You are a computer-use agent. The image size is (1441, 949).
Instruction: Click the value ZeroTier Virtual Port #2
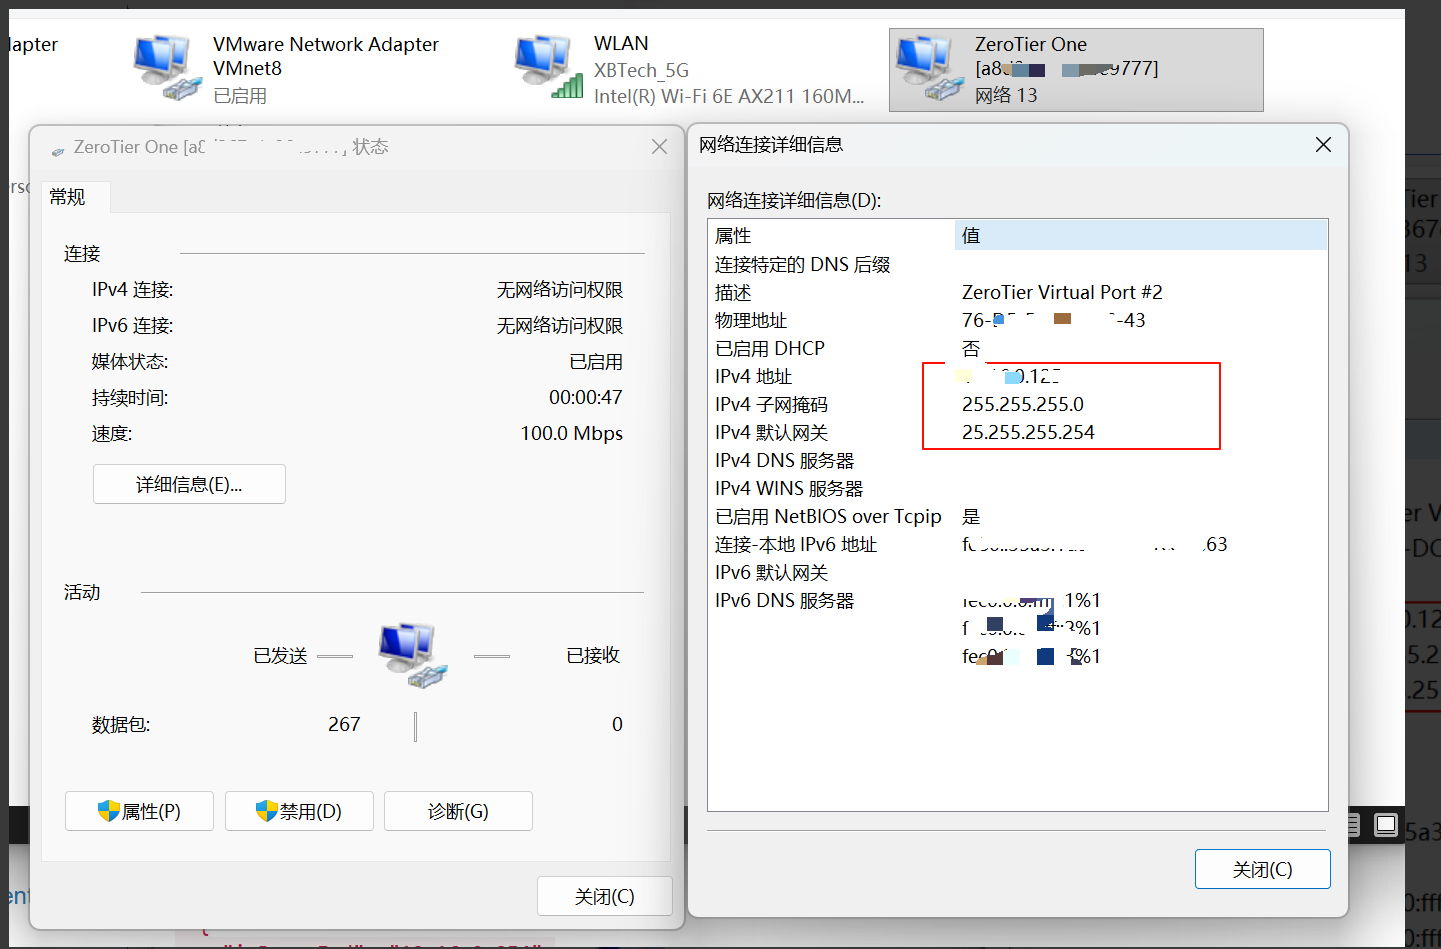1062,292
